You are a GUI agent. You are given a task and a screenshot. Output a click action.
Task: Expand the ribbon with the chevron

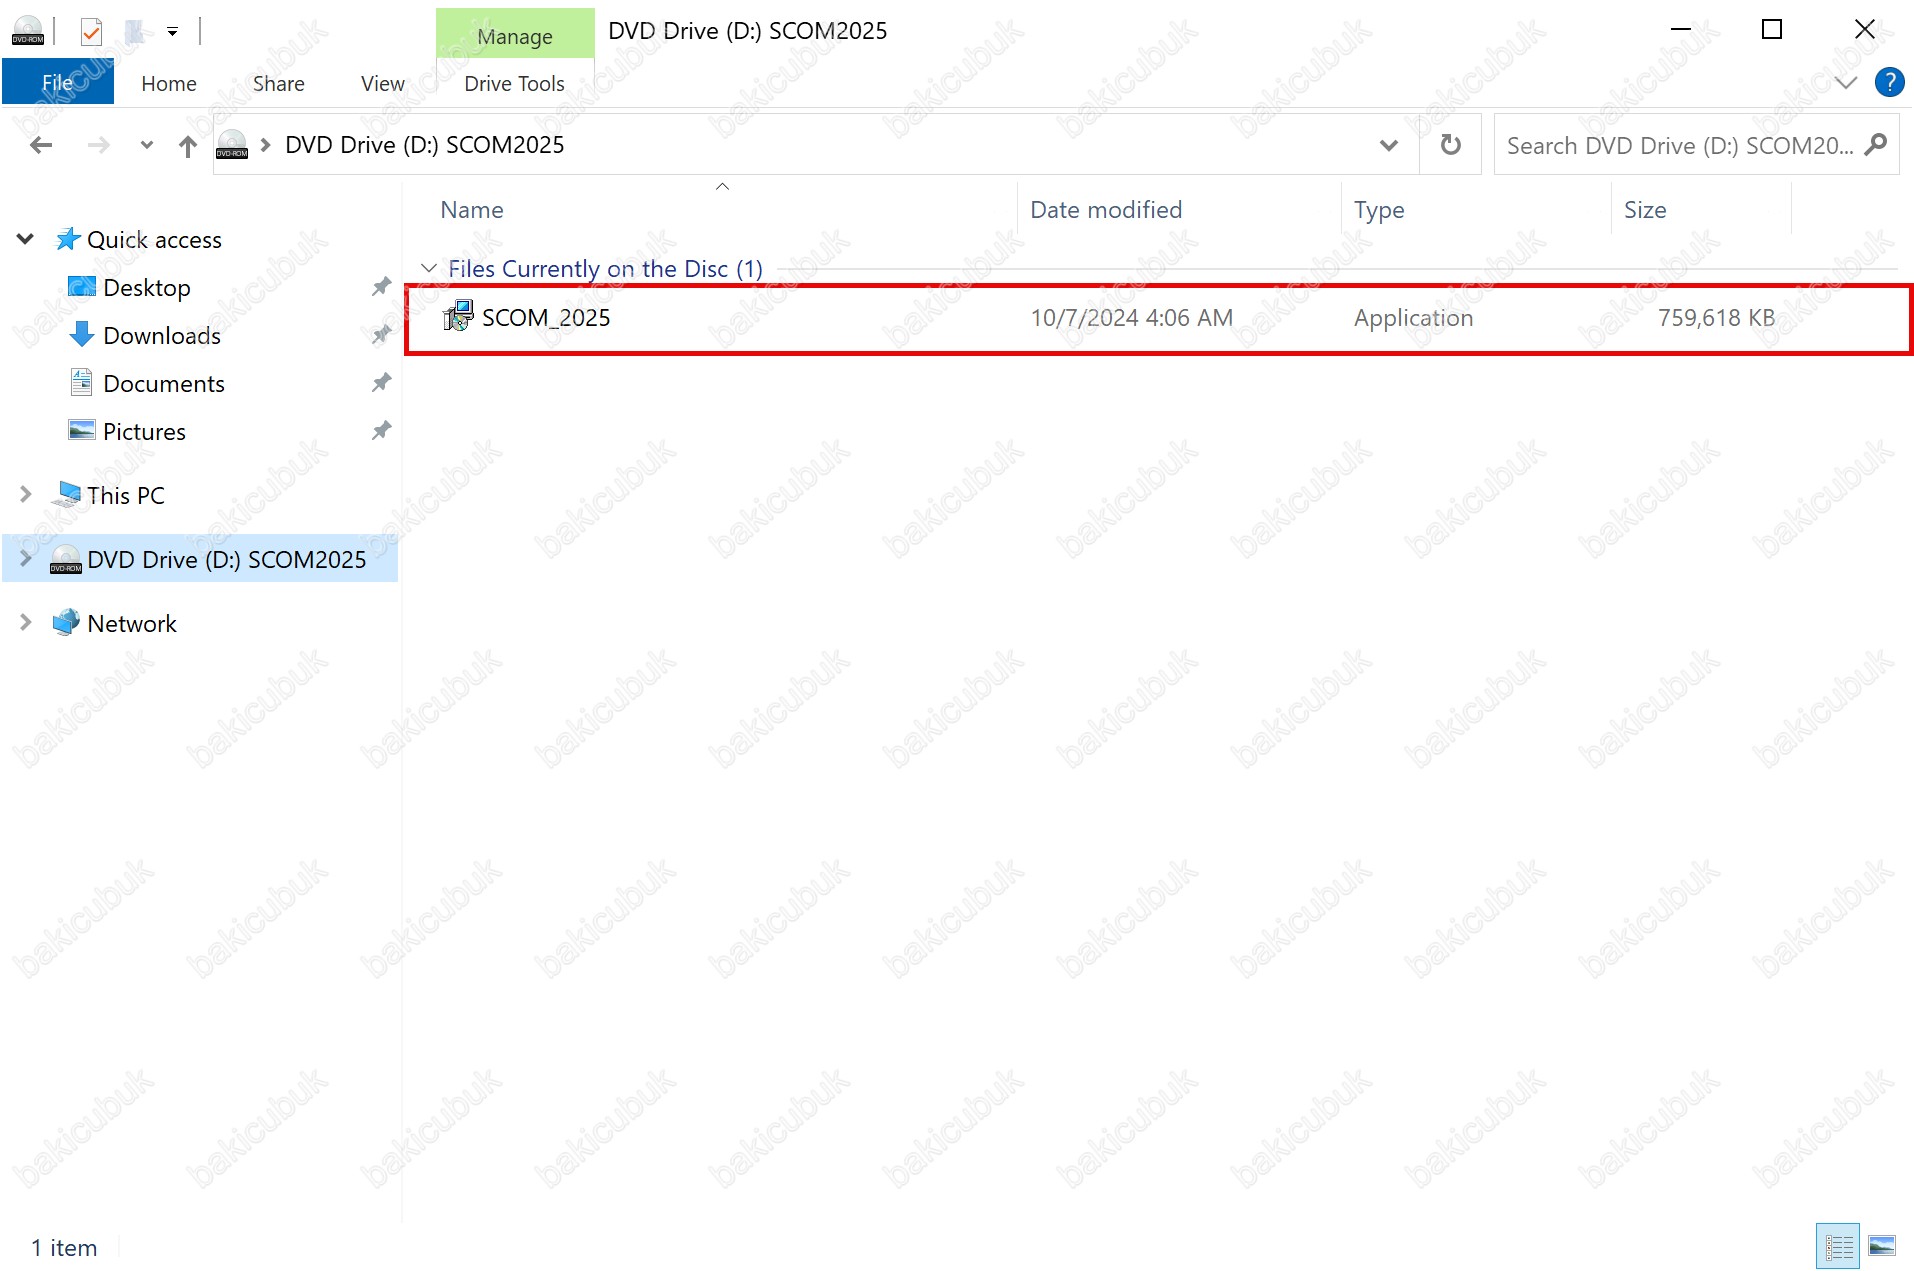(1846, 83)
